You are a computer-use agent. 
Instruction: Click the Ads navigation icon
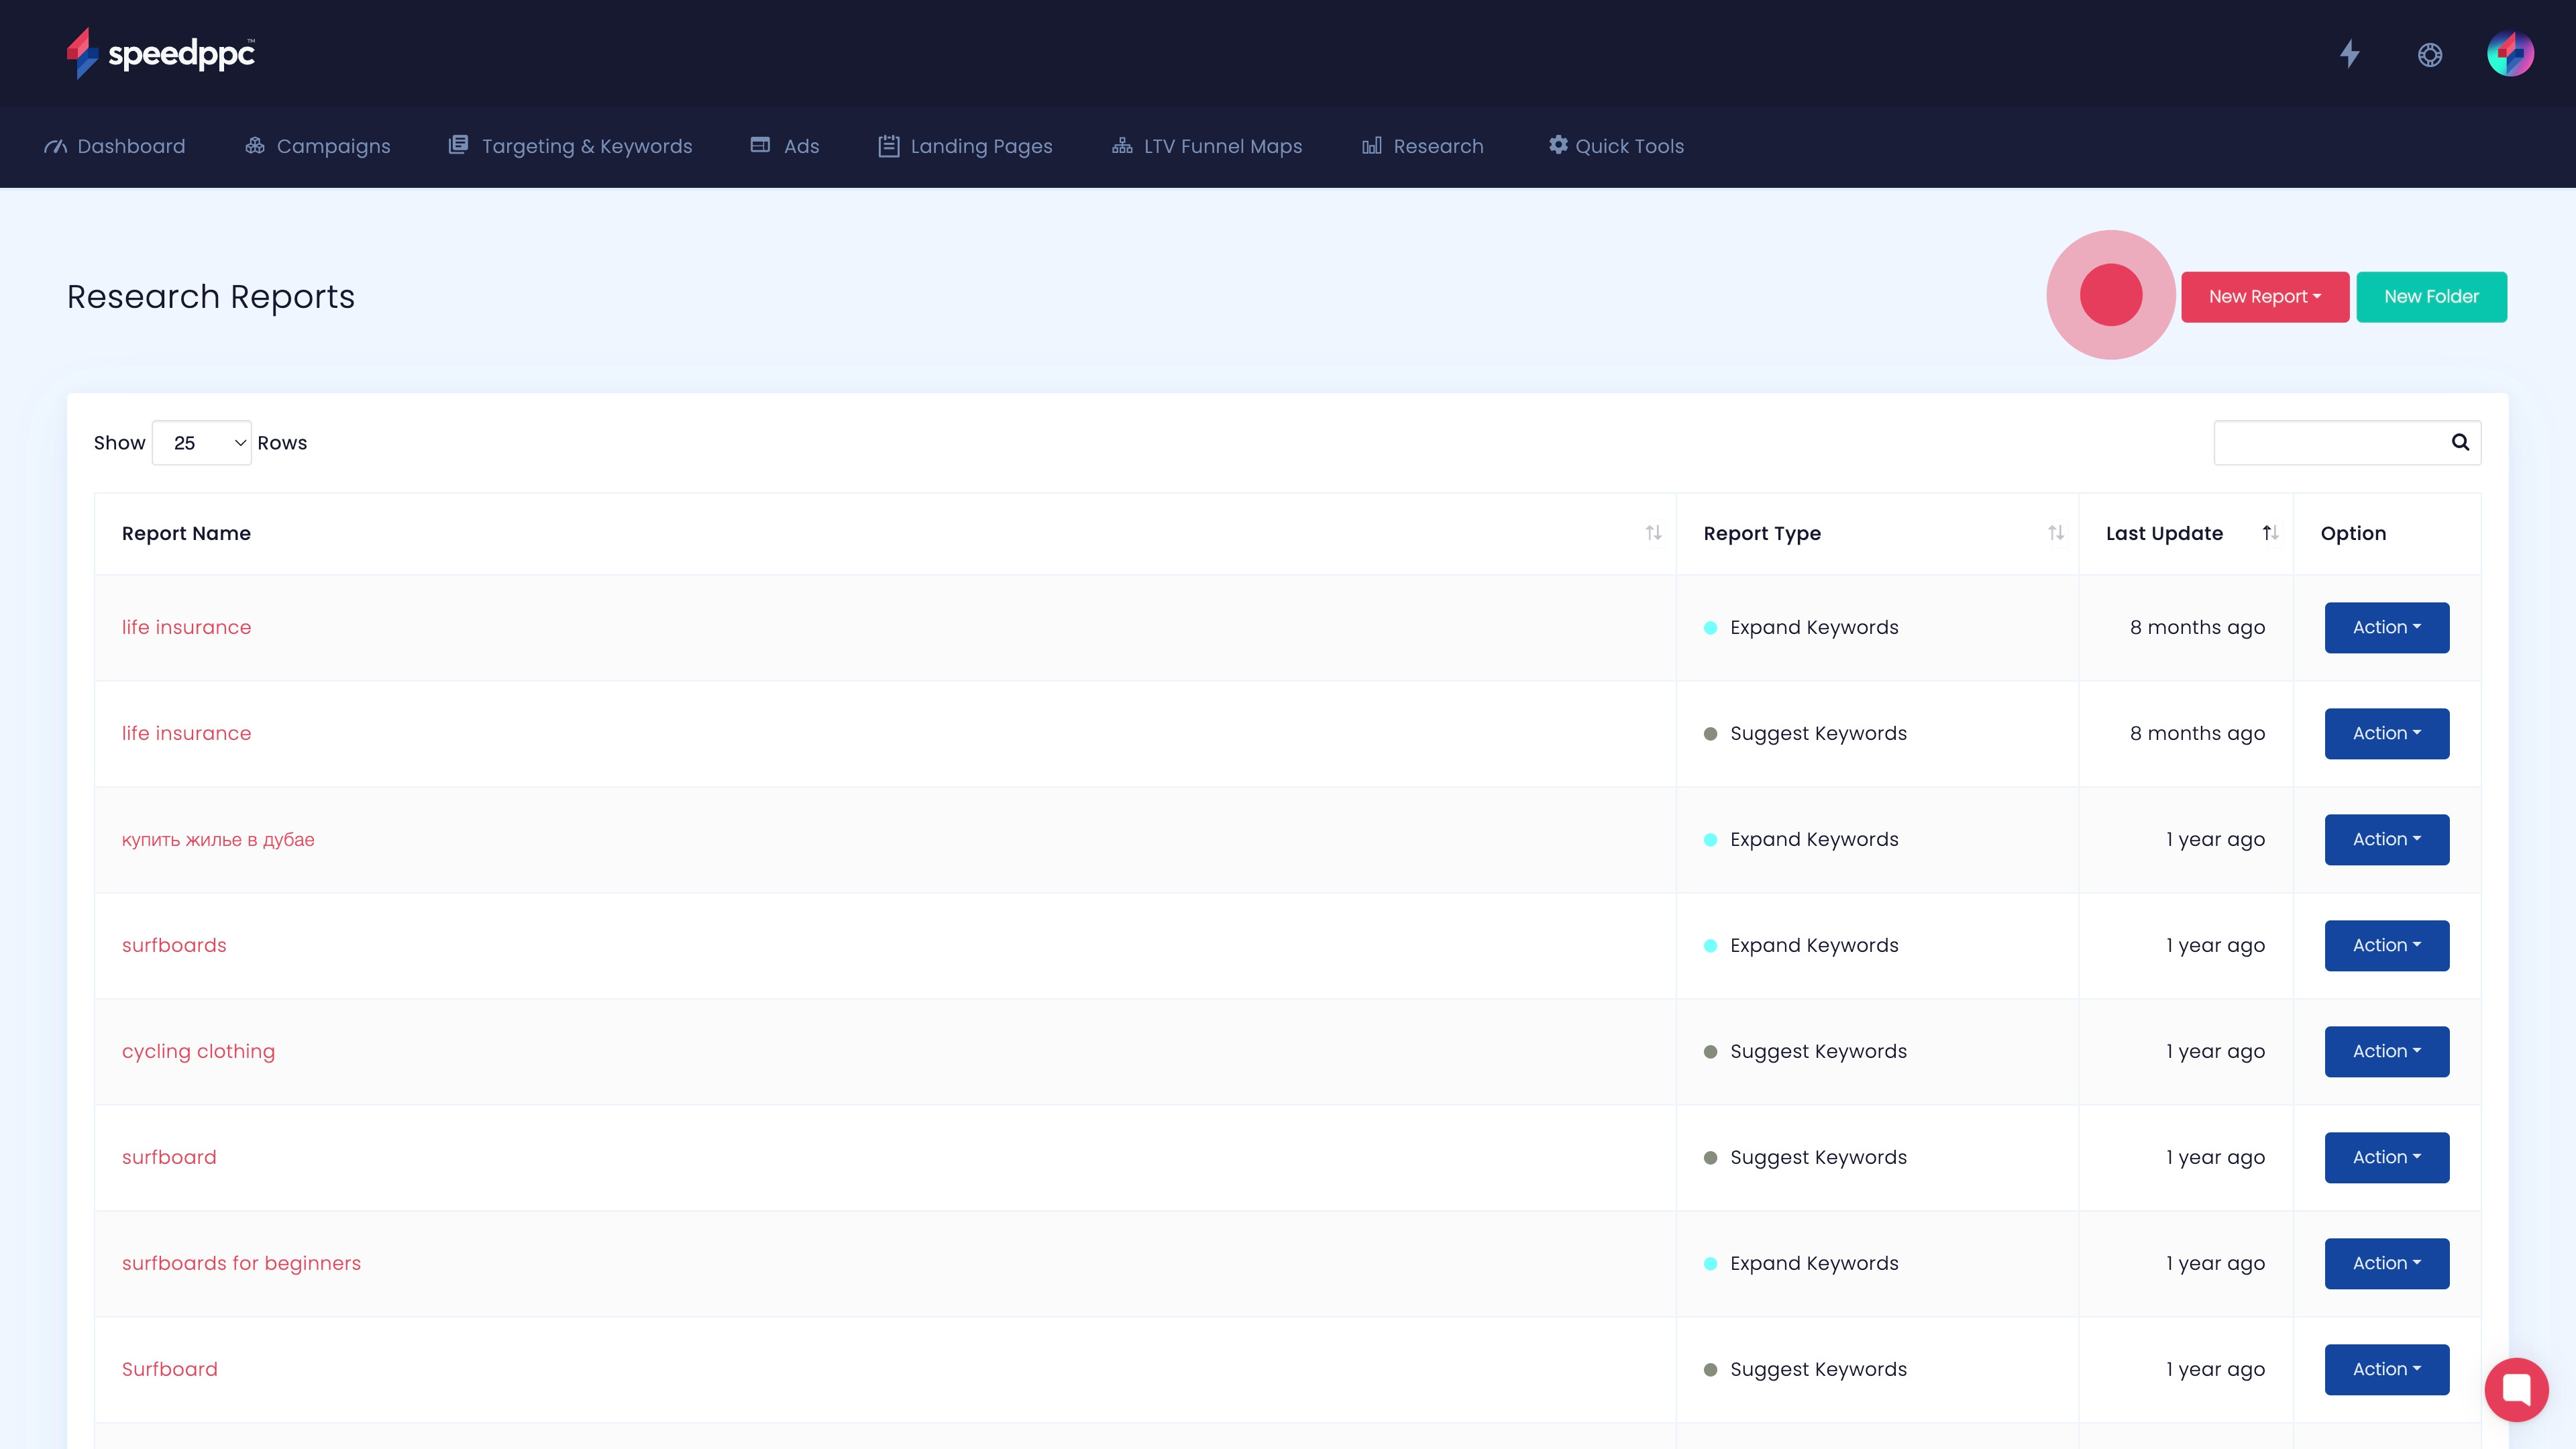(761, 146)
